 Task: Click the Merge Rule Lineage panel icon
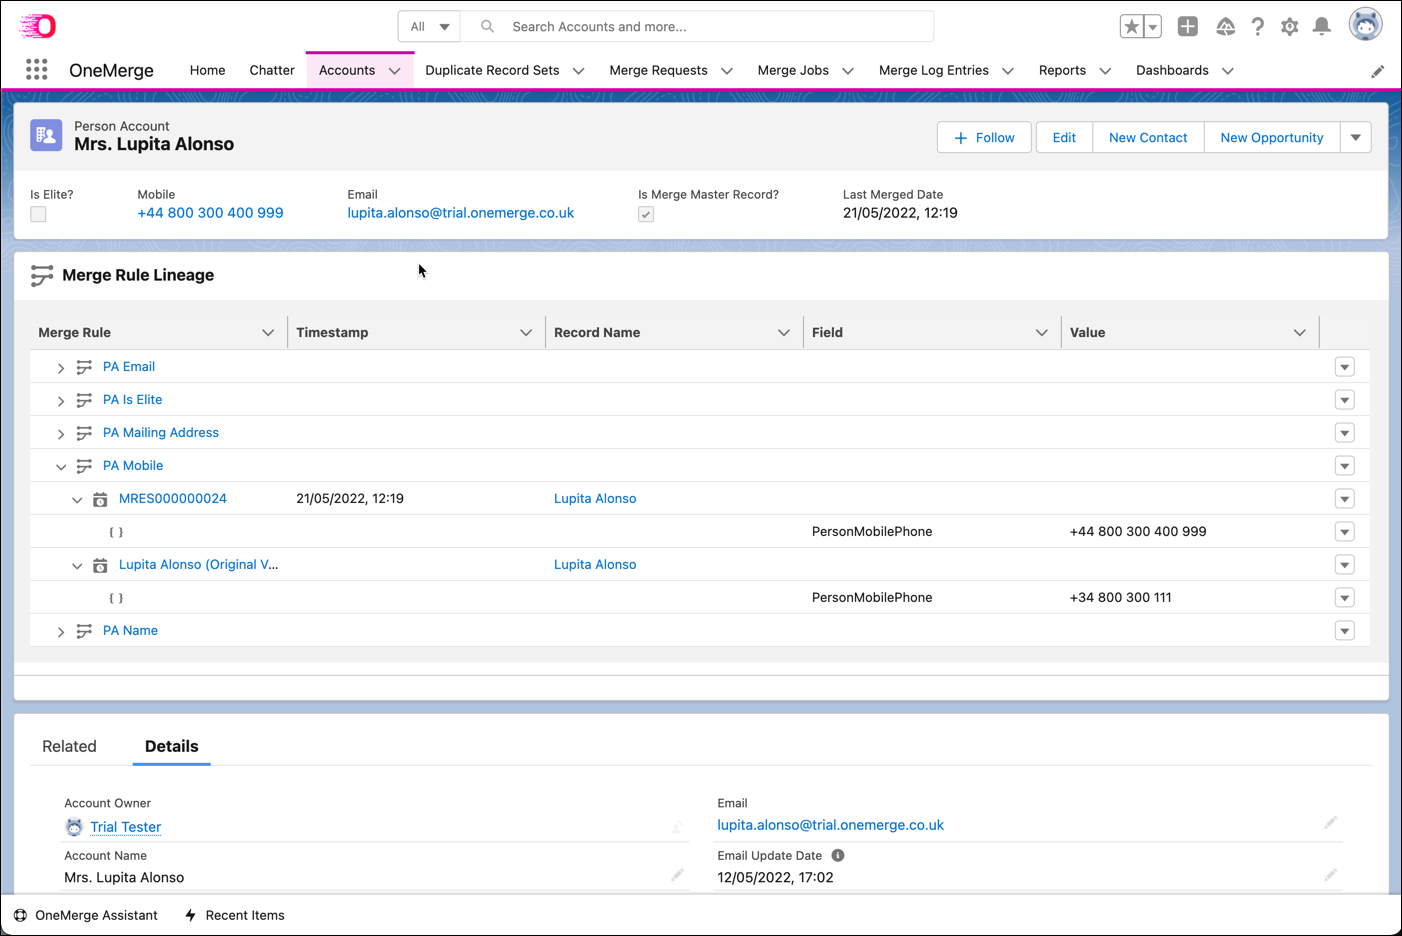point(41,275)
